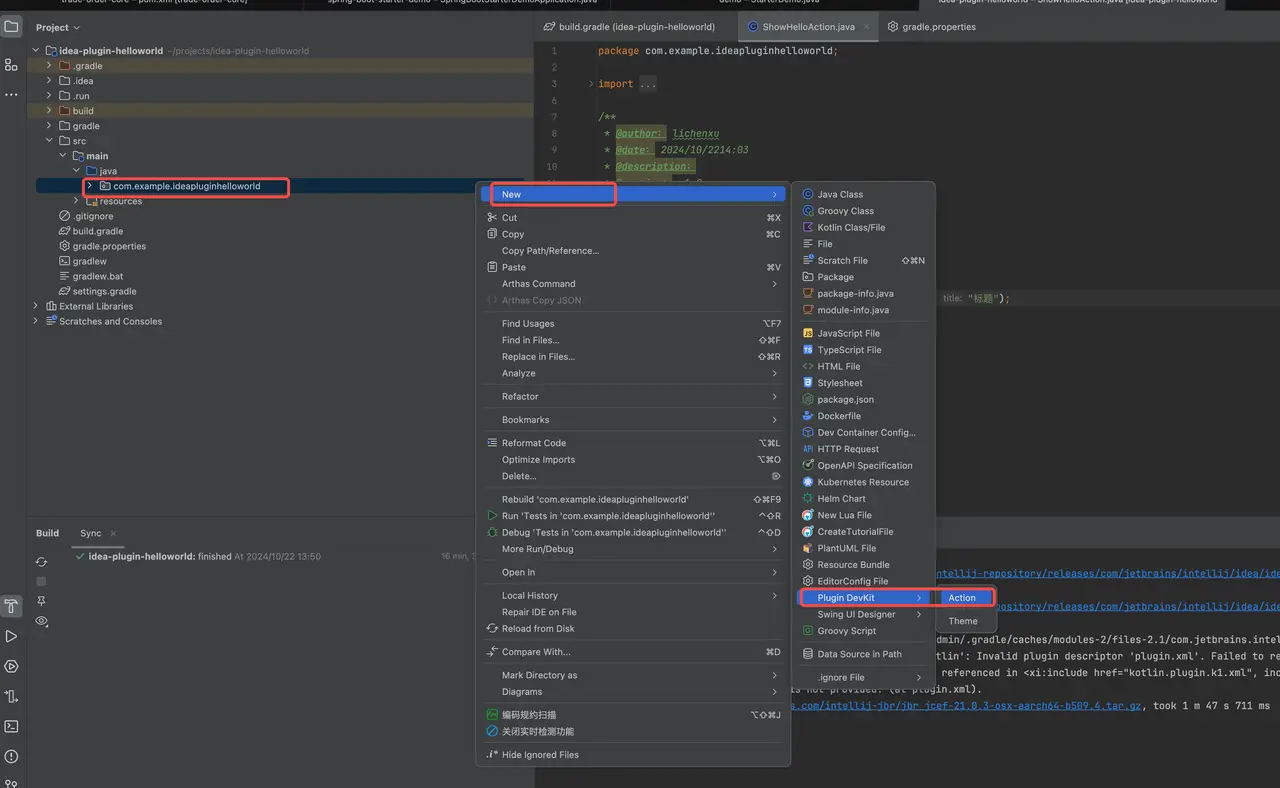
Task: Expand the External Libraries node
Action: (35, 306)
